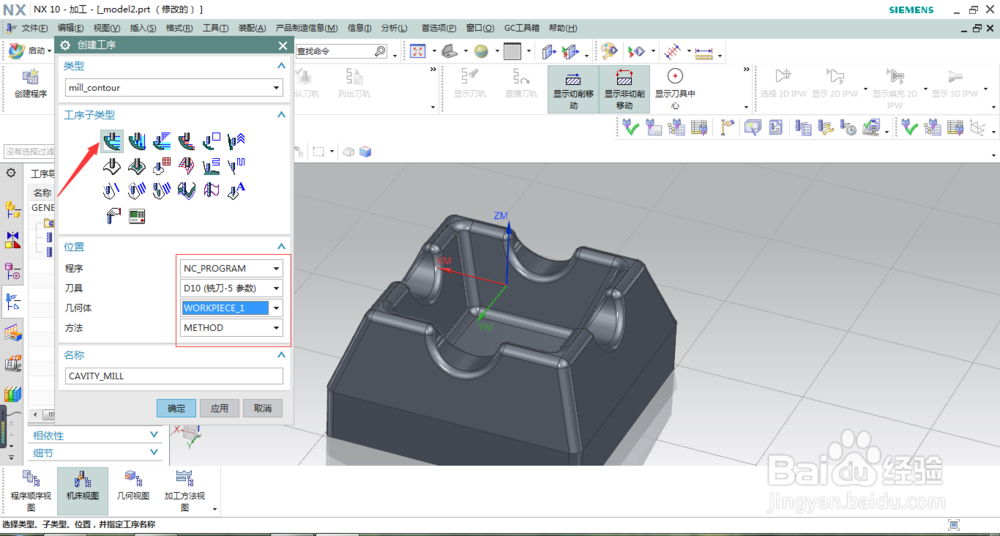Open the 方法 METHOD dropdown

[x=276, y=328]
